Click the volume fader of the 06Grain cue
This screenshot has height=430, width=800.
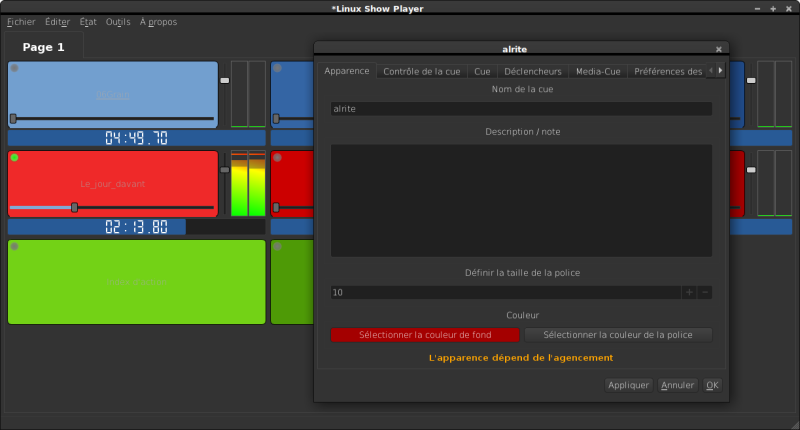coord(224,81)
